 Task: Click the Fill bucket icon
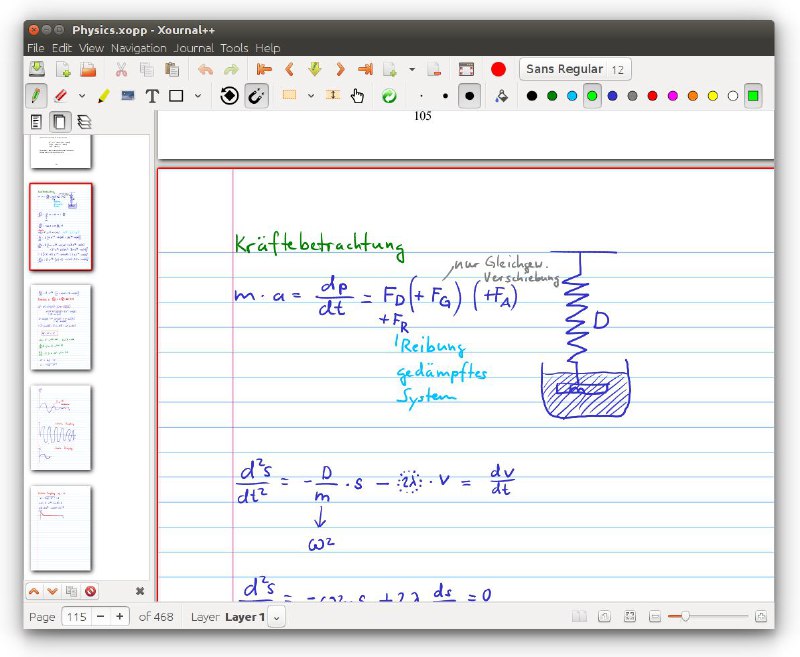[501, 95]
